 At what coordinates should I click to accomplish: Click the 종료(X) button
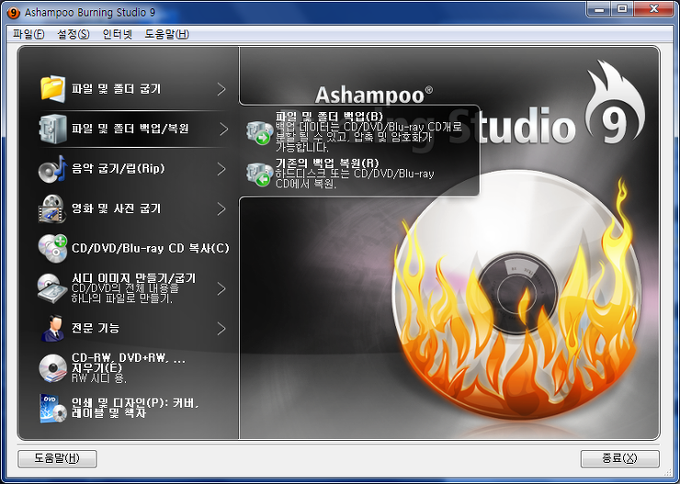pos(620,459)
